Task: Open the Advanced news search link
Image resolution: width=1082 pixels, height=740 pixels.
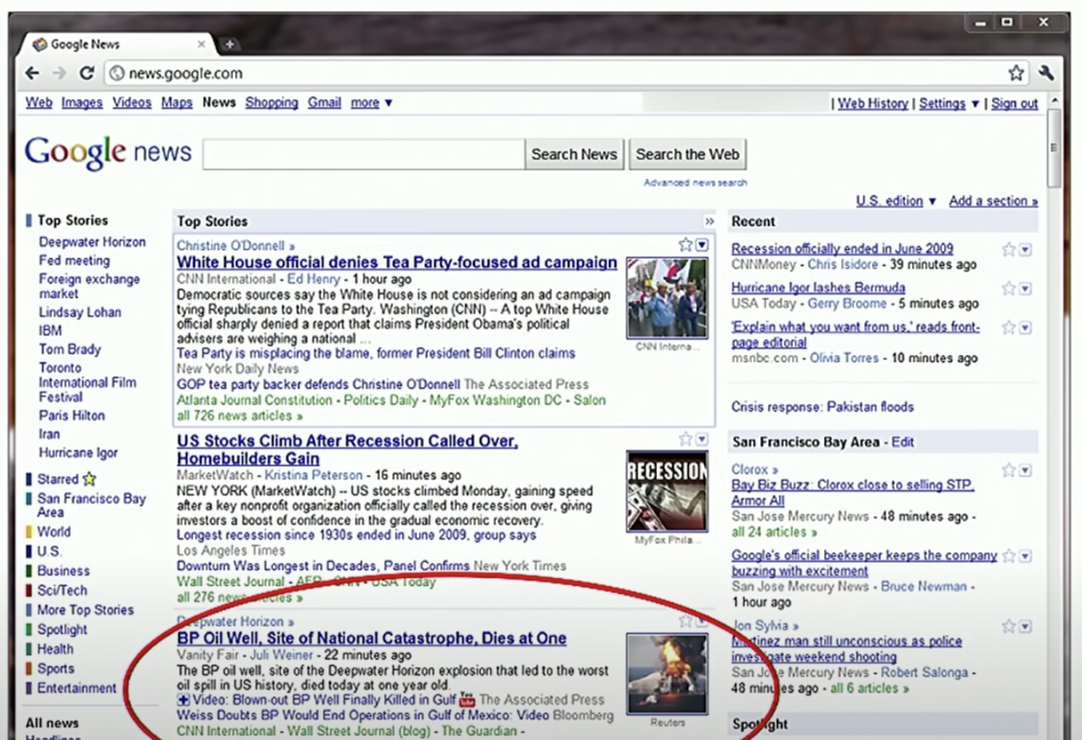Action: 695,183
